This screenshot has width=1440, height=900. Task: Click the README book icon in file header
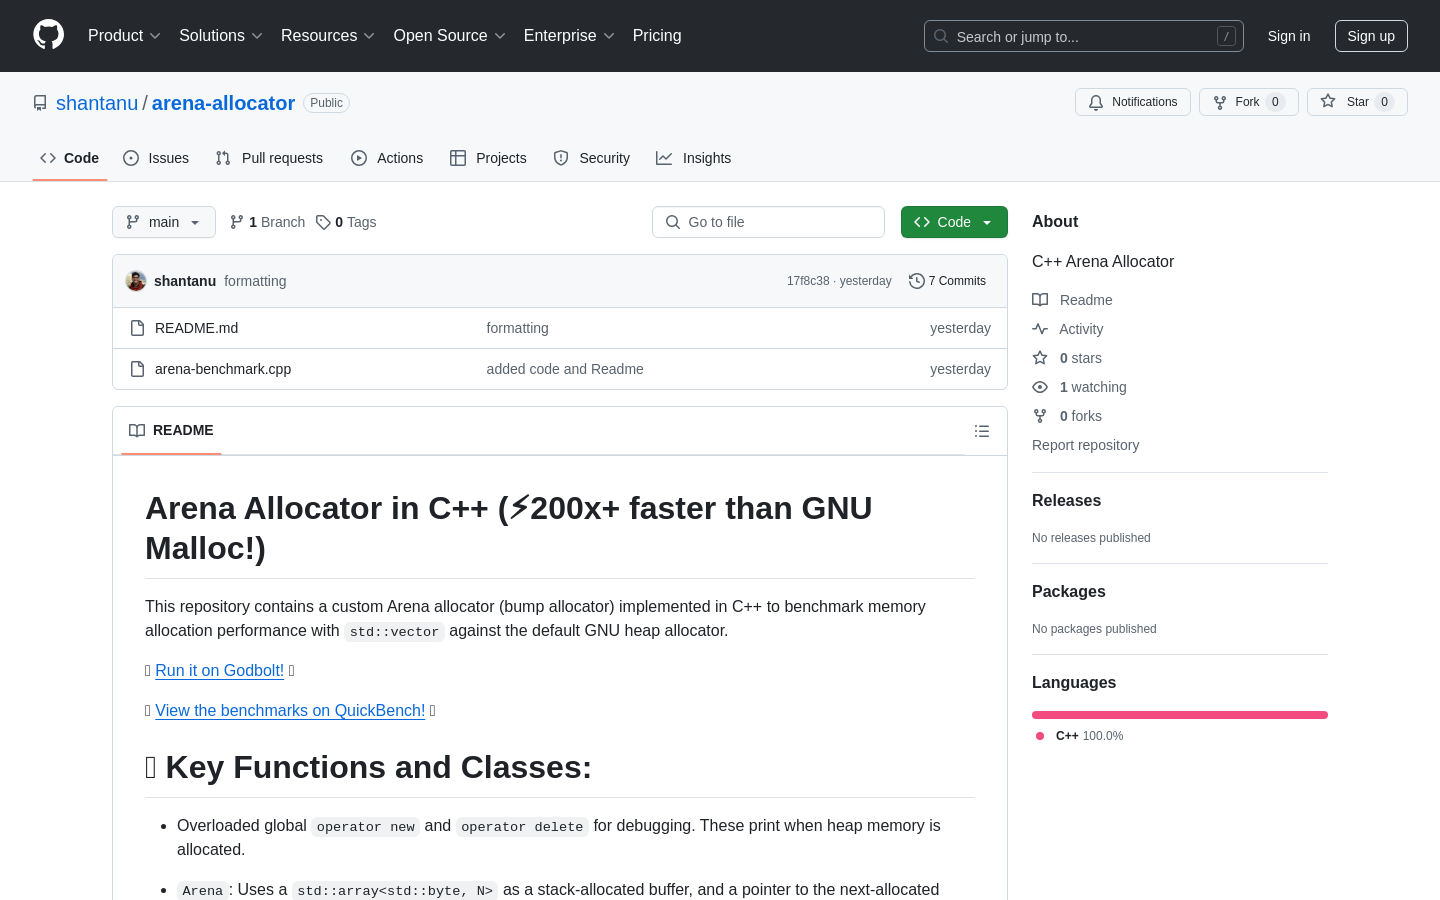pos(137,430)
